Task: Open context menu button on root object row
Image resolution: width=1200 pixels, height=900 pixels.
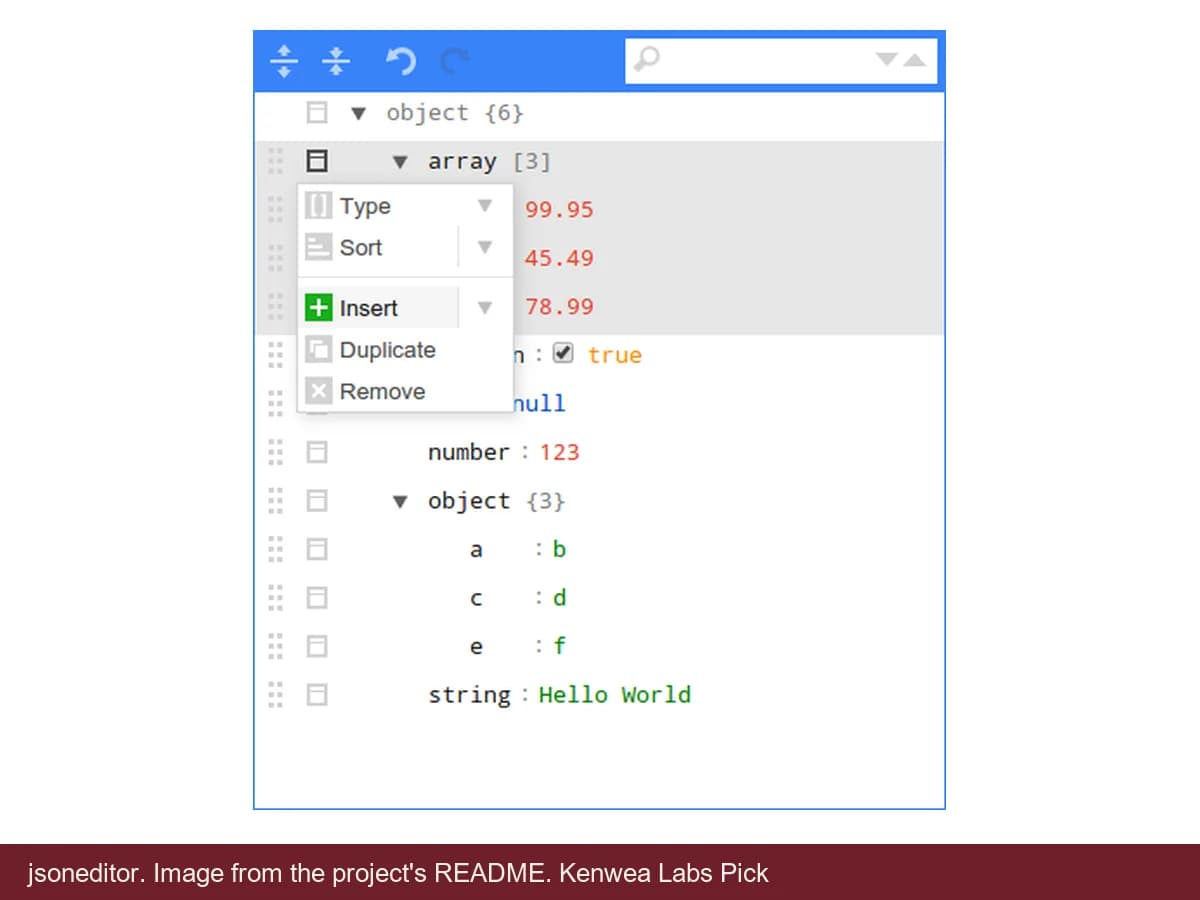Action: tap(316, 112)
